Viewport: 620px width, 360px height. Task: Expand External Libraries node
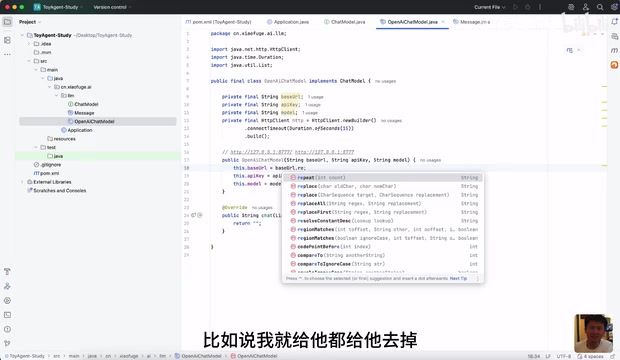(x=22, y=182)
